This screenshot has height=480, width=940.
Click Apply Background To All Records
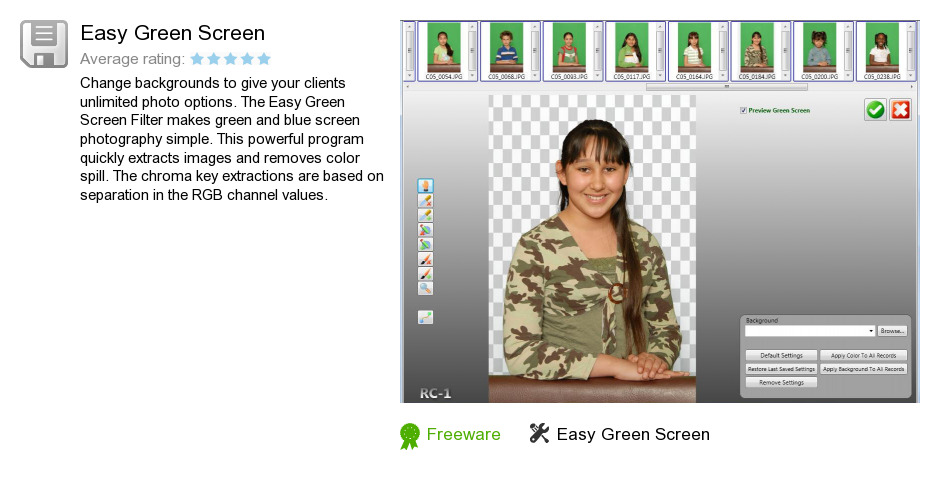tap(863, 369)
